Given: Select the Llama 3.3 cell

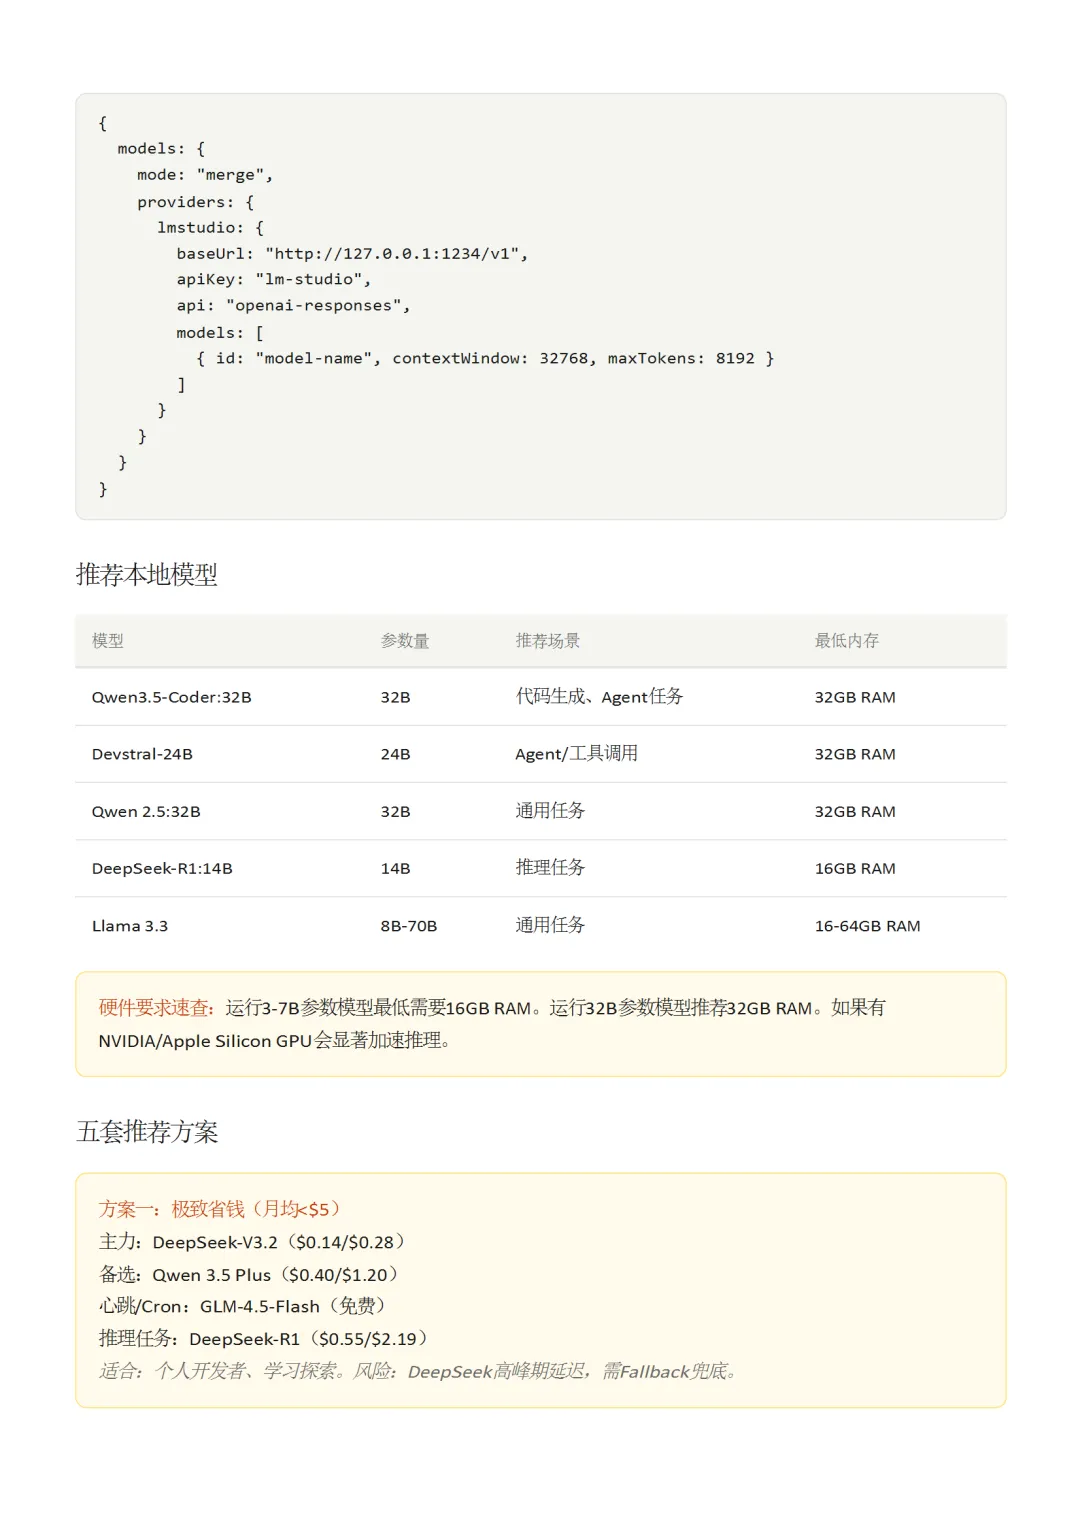Looking at the screenshot, I should [x=130, y=926].
